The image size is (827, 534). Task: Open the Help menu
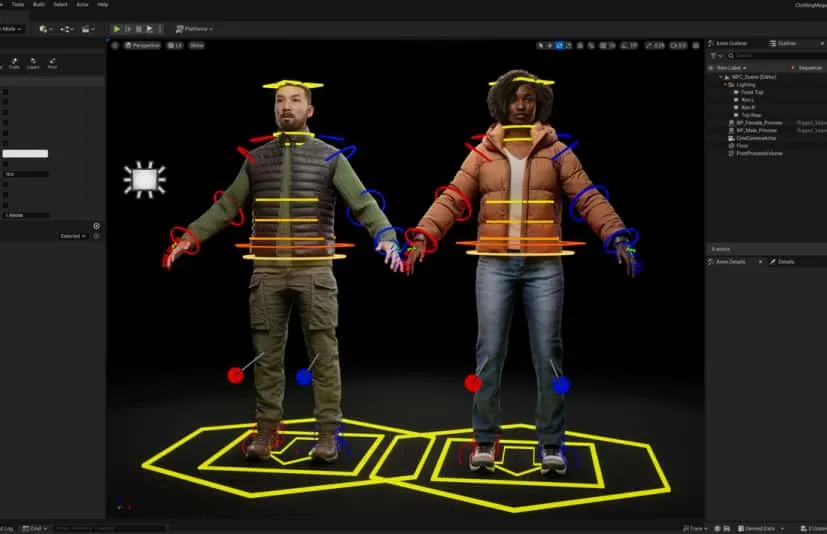103,4
